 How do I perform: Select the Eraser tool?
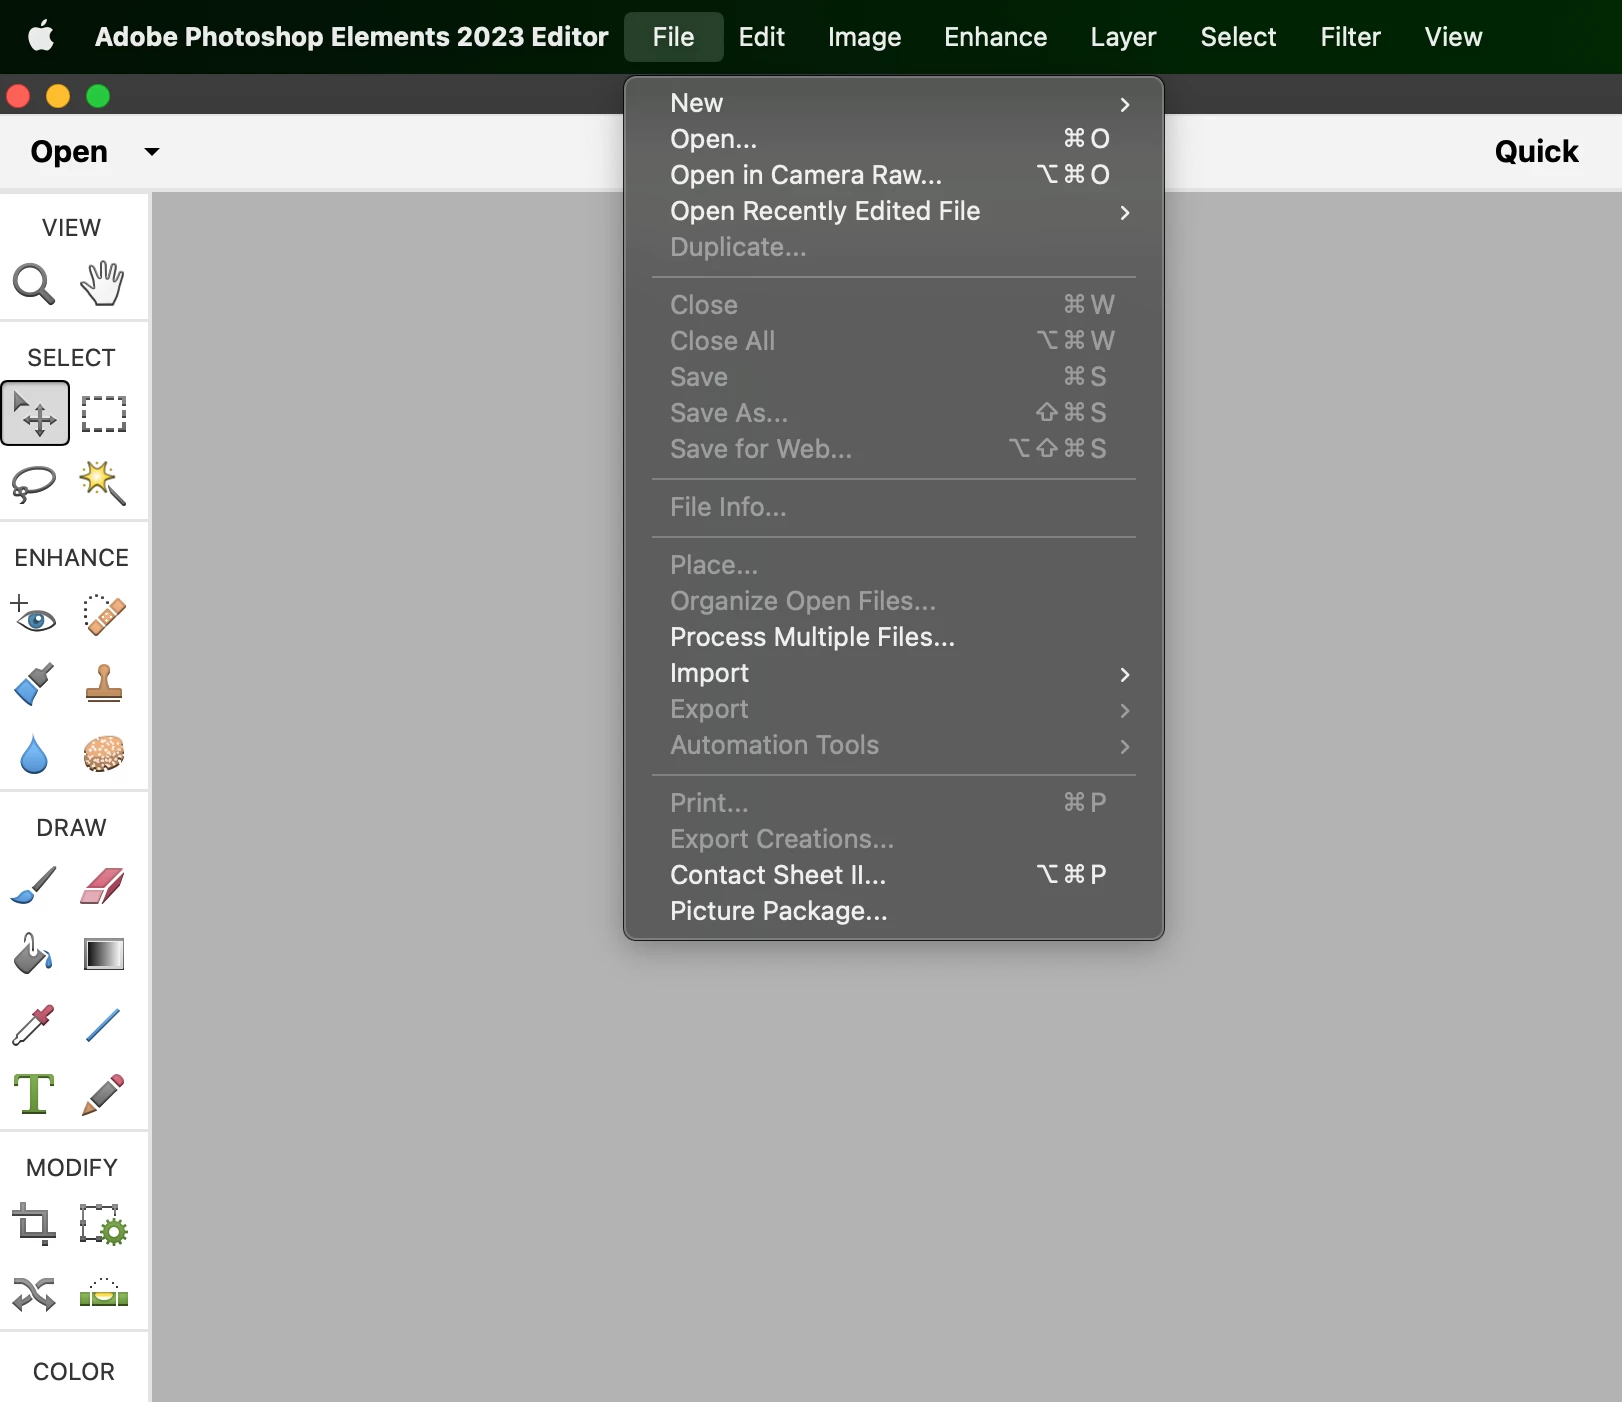pyautogui.click(x=103, y=885)
